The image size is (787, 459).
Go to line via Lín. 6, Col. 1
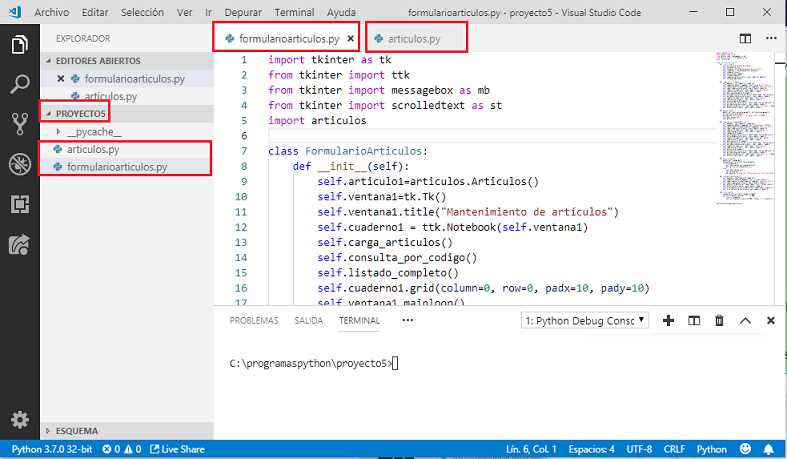point(531,449)
